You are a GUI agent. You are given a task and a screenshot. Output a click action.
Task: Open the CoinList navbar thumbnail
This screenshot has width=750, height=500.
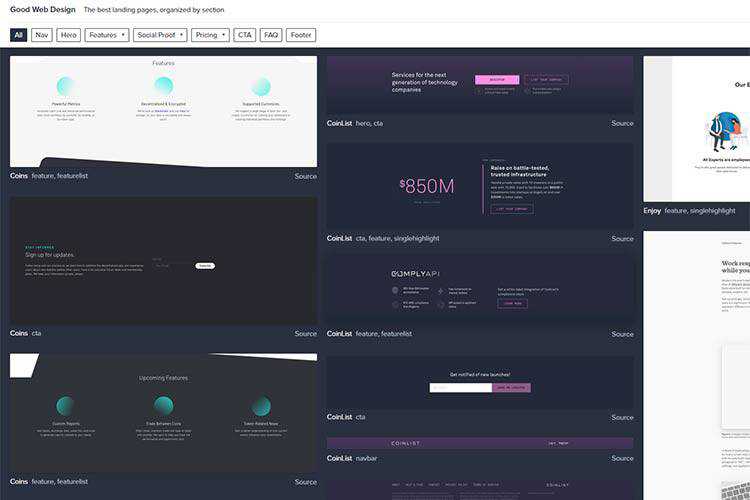pyautogui.click(x=479, y=443)
